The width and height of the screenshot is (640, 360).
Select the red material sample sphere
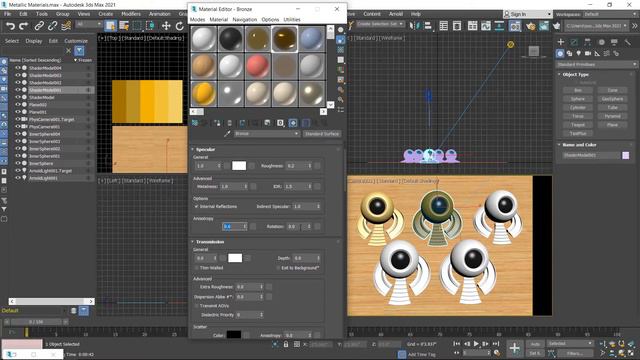point(258,66)
